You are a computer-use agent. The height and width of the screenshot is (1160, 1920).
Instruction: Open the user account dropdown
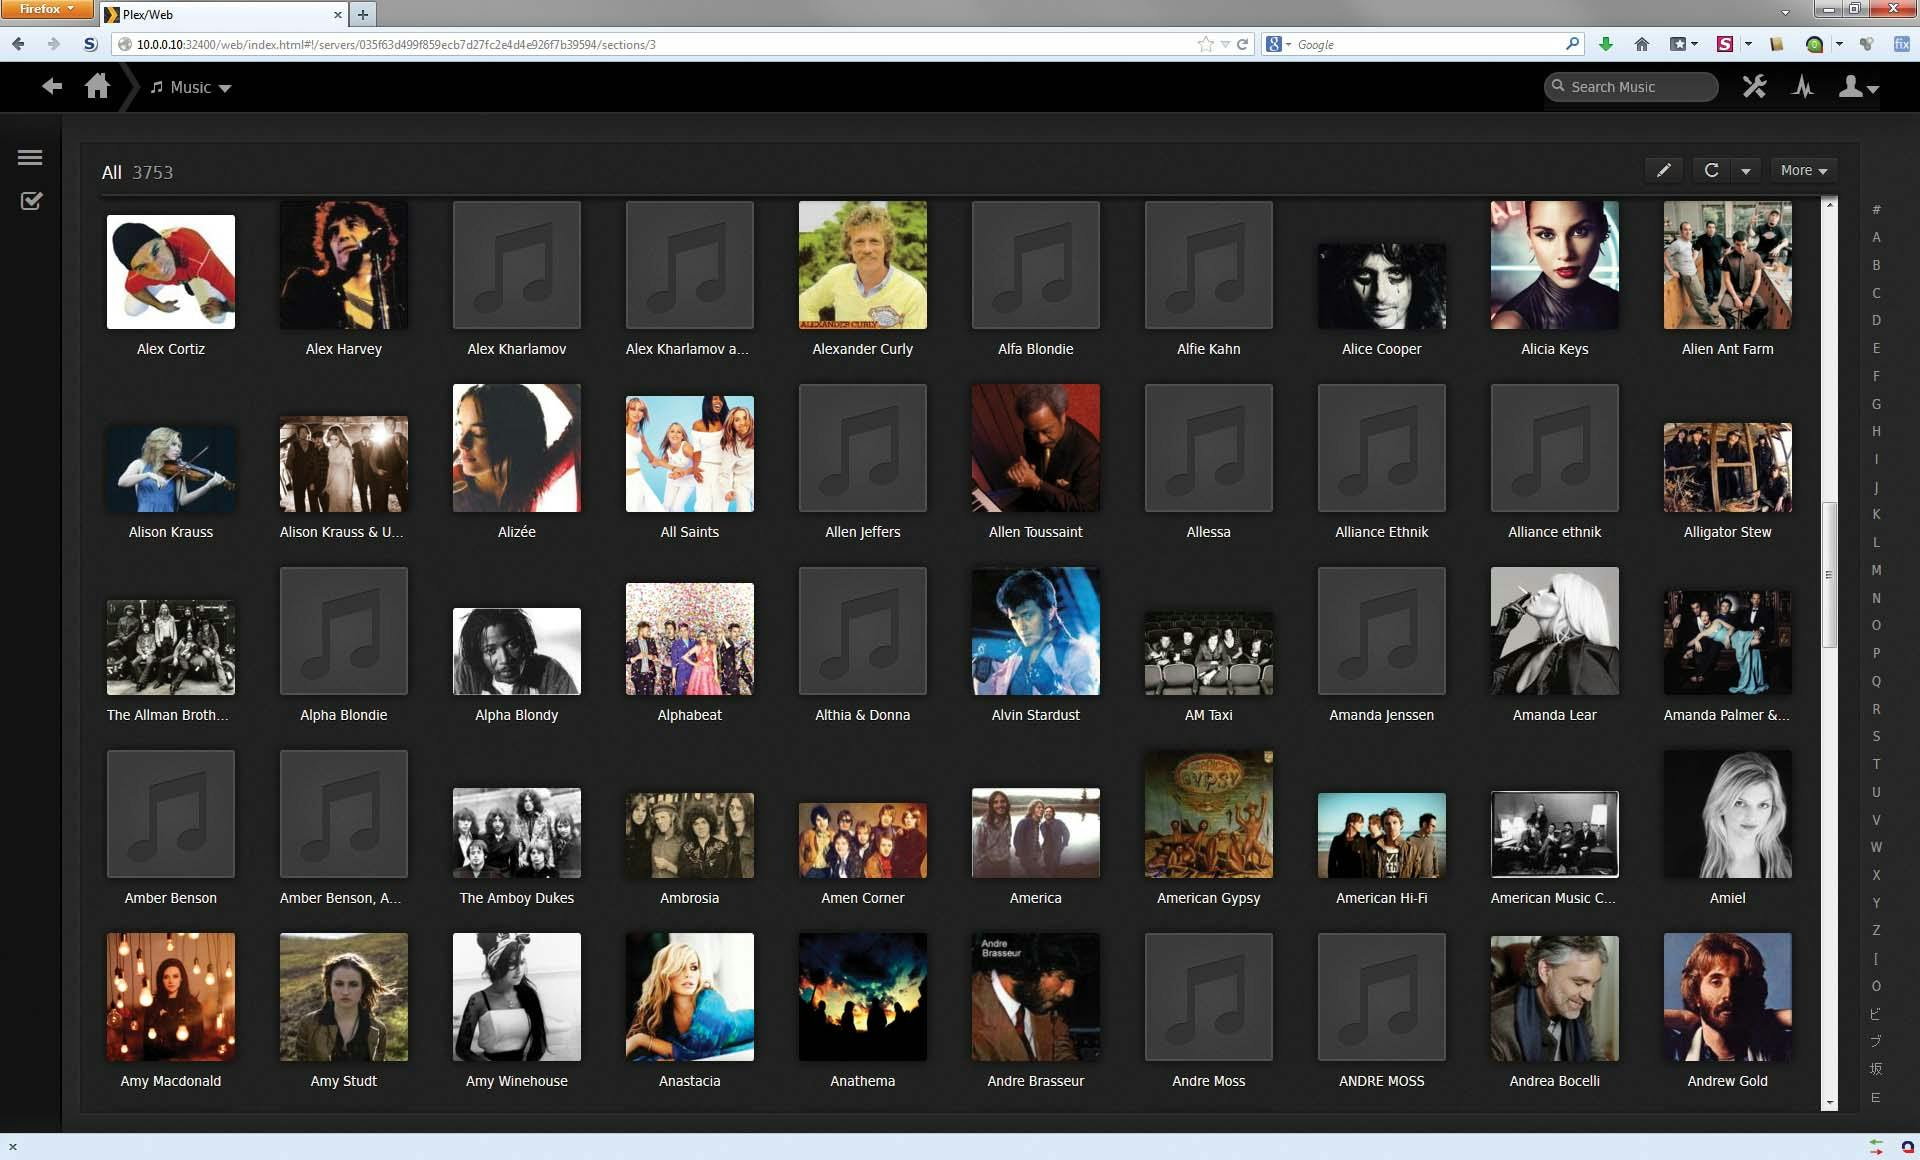[x=1858, y=88]
